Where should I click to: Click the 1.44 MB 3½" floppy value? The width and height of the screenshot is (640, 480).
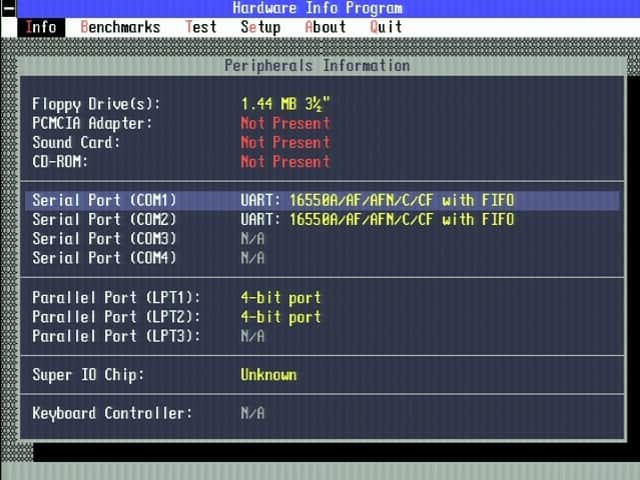tap(285, 104)
